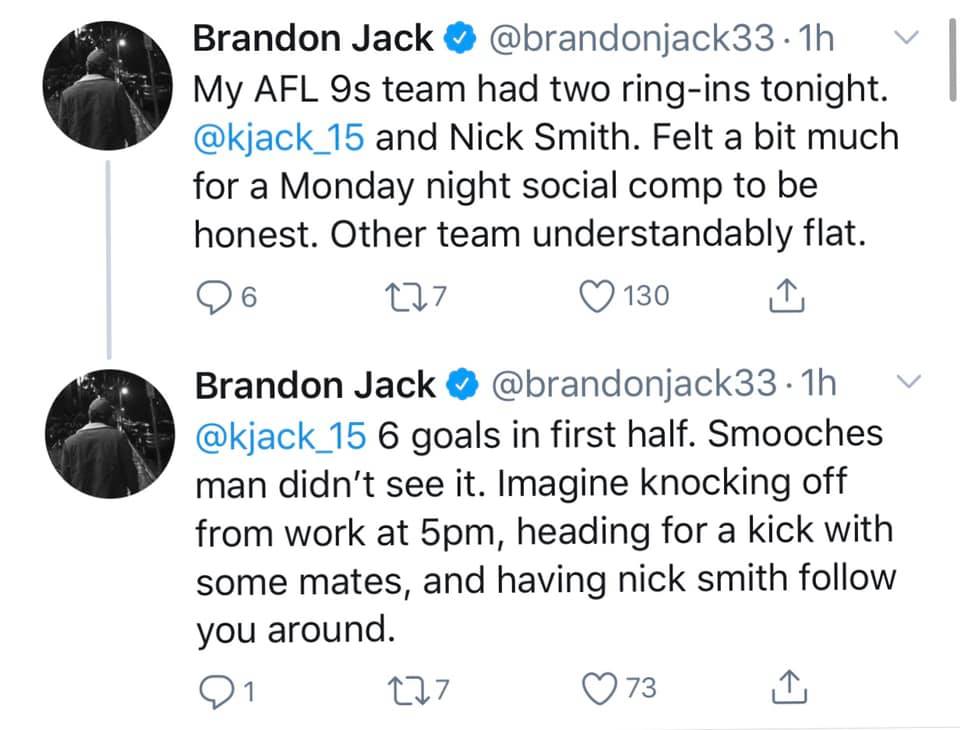Reply to the AFL 9s ring-ins tweet
The image size is (960, 730).
[x=212, y=297]
